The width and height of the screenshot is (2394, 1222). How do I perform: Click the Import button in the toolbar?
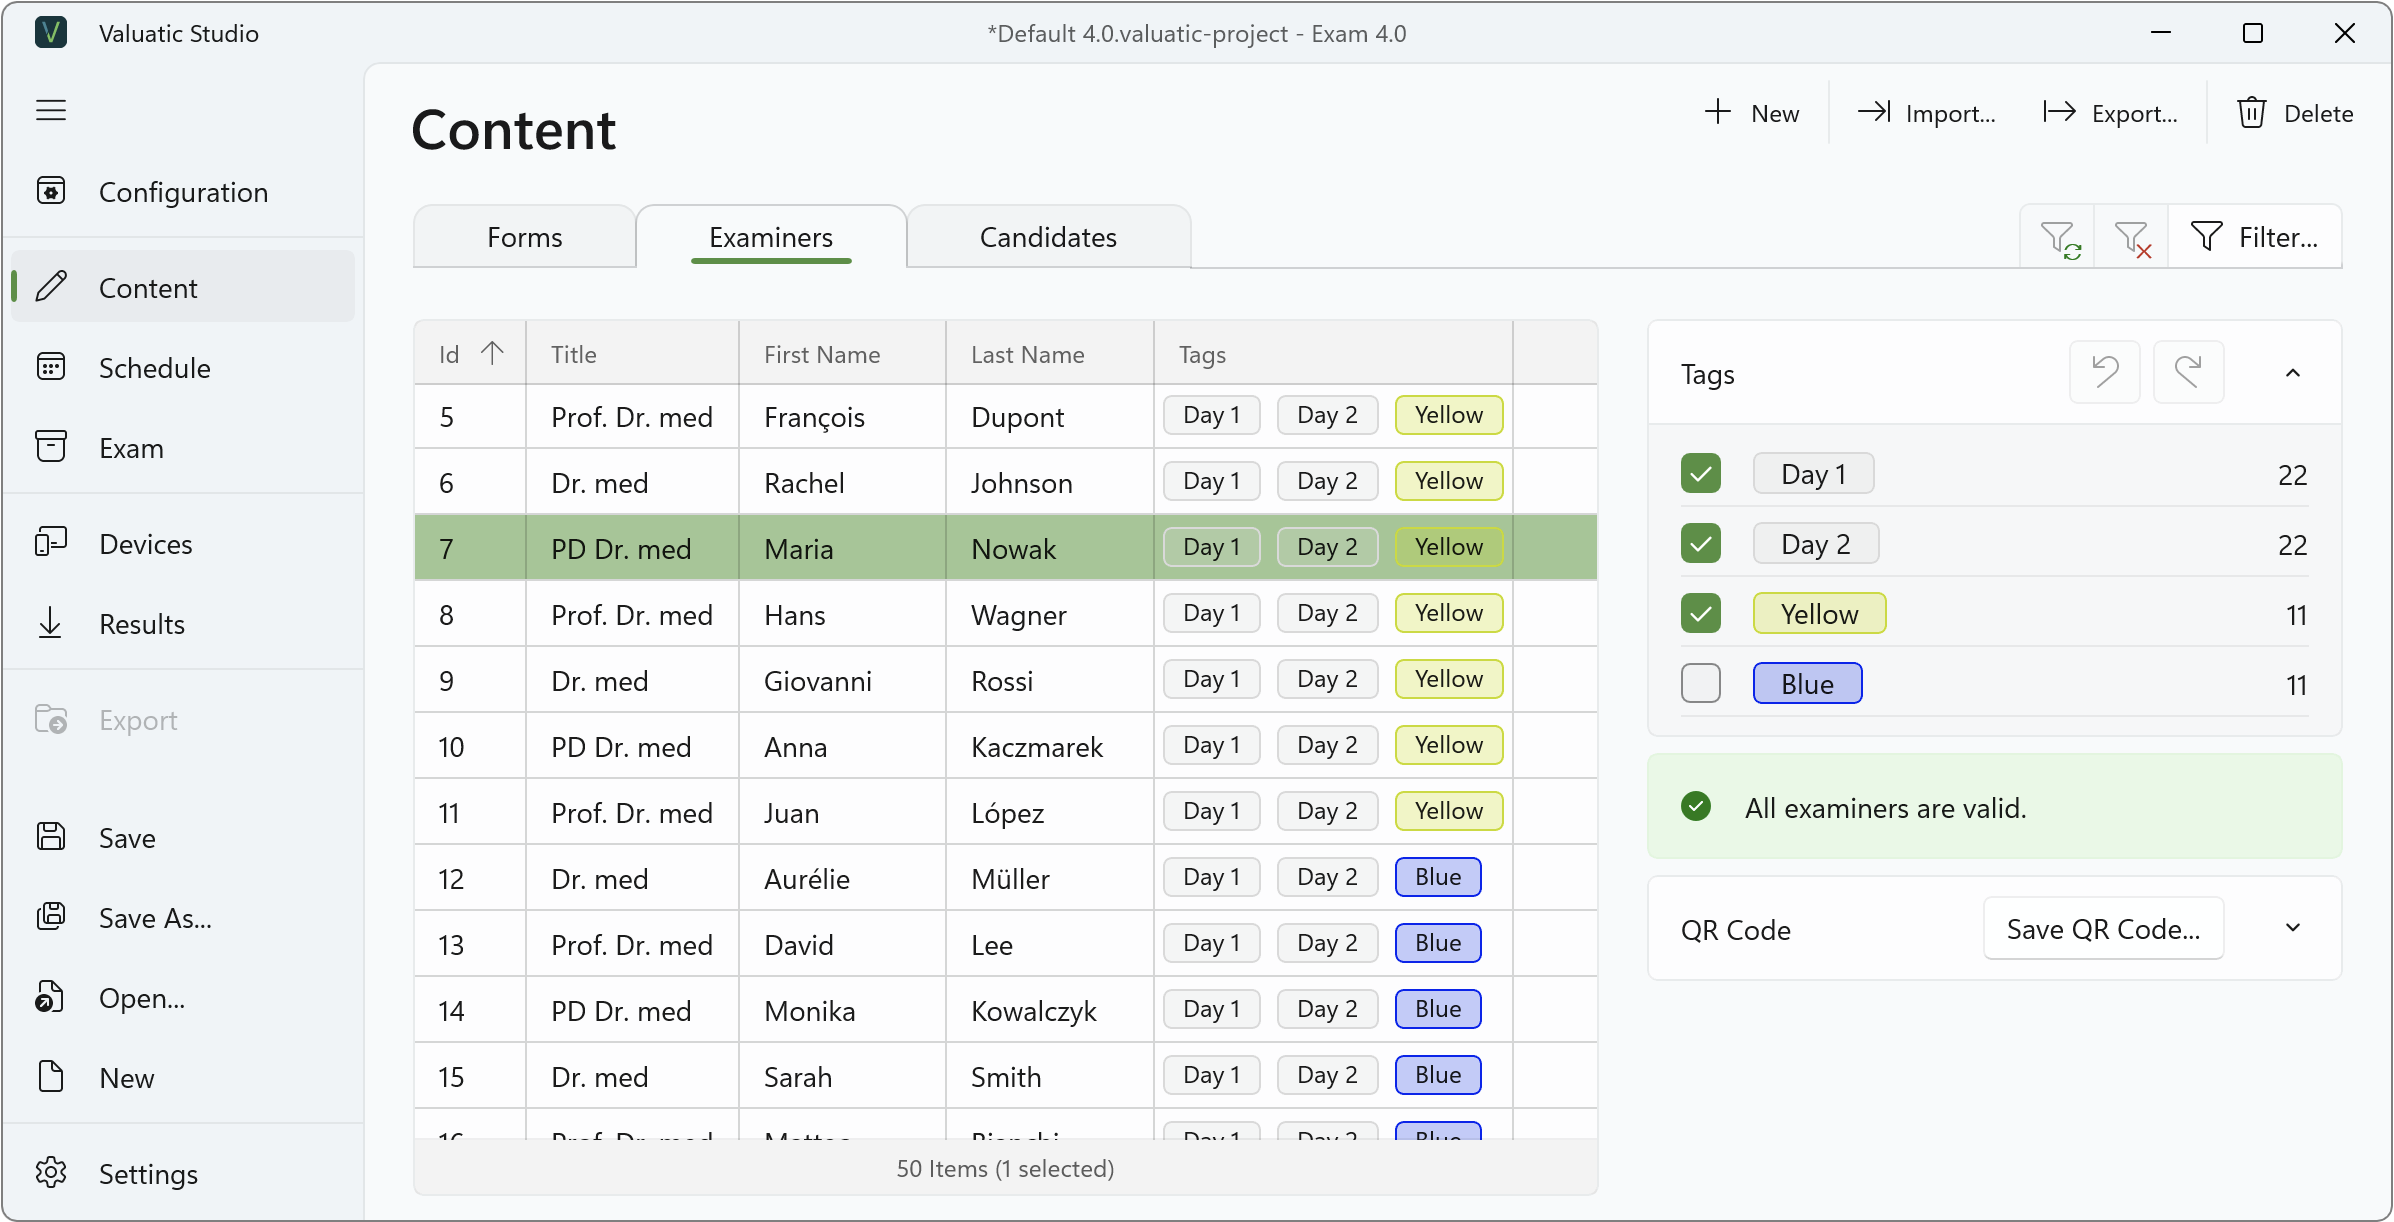pyautogui.click(x=1927, y=114)
